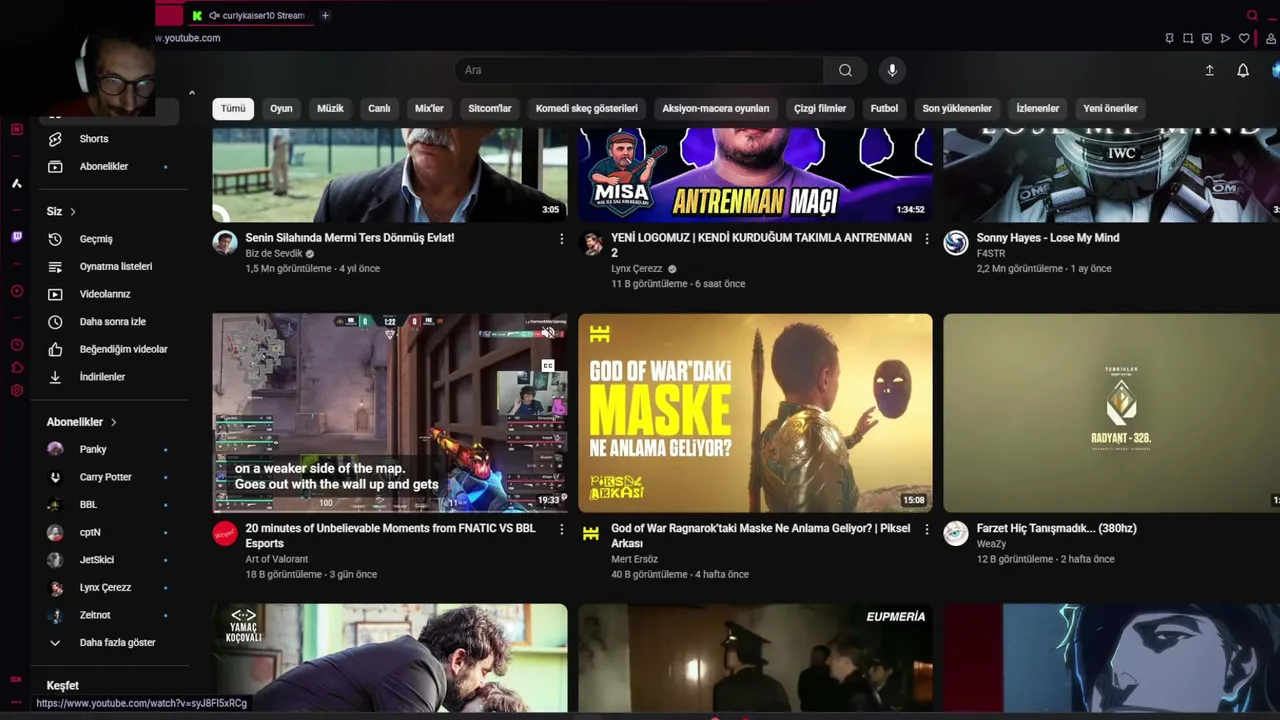Viewport: 1280px width, 720px height.
Task: Click the voice search microphone icon
Action: click(x=892, y=70)
